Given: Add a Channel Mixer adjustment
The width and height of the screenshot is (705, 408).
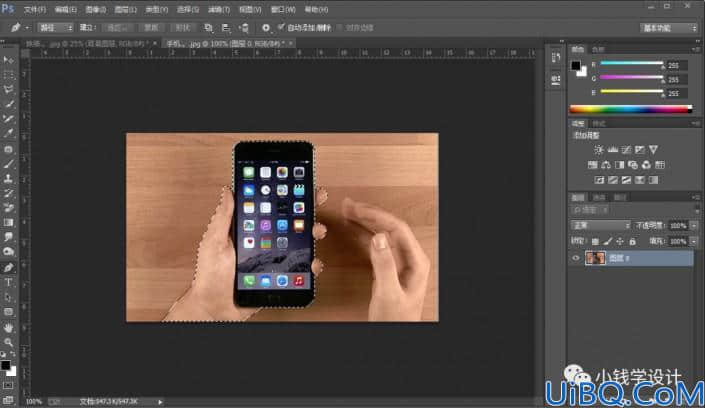Looking at the screenshot, I should coord(646,165).
